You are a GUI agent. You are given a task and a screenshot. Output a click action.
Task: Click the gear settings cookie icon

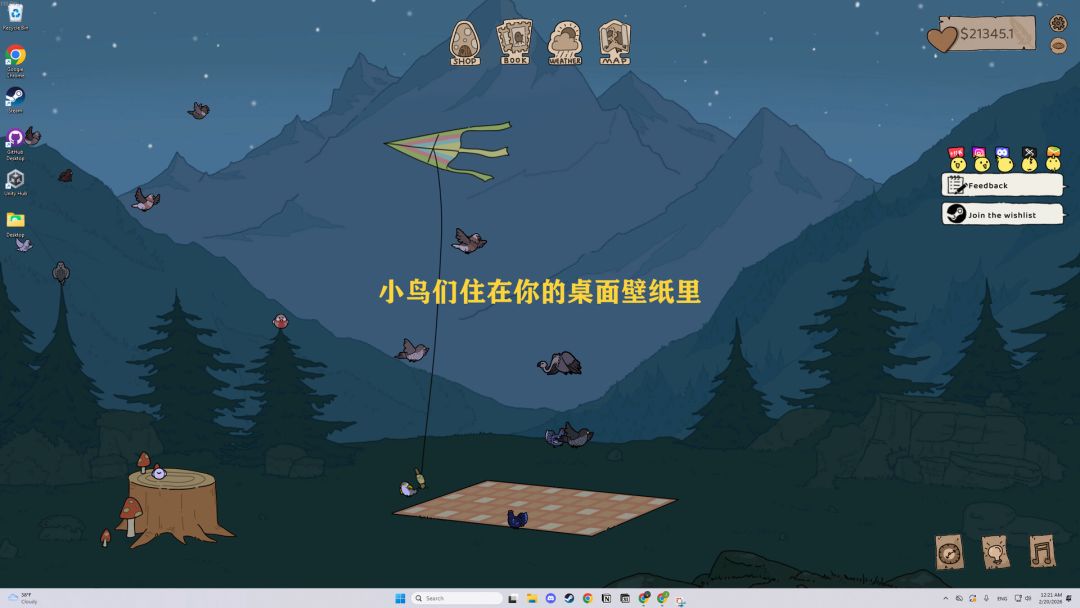pyautogui.click(x=1058, y=23)
